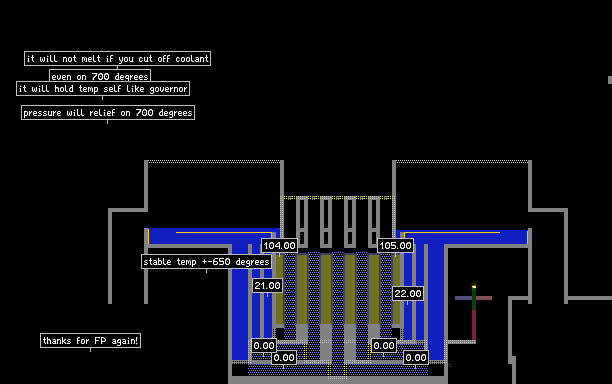Select the 21.00 sensor label
This screenshot has width=612, height=384.
click(x=267, y=286)
